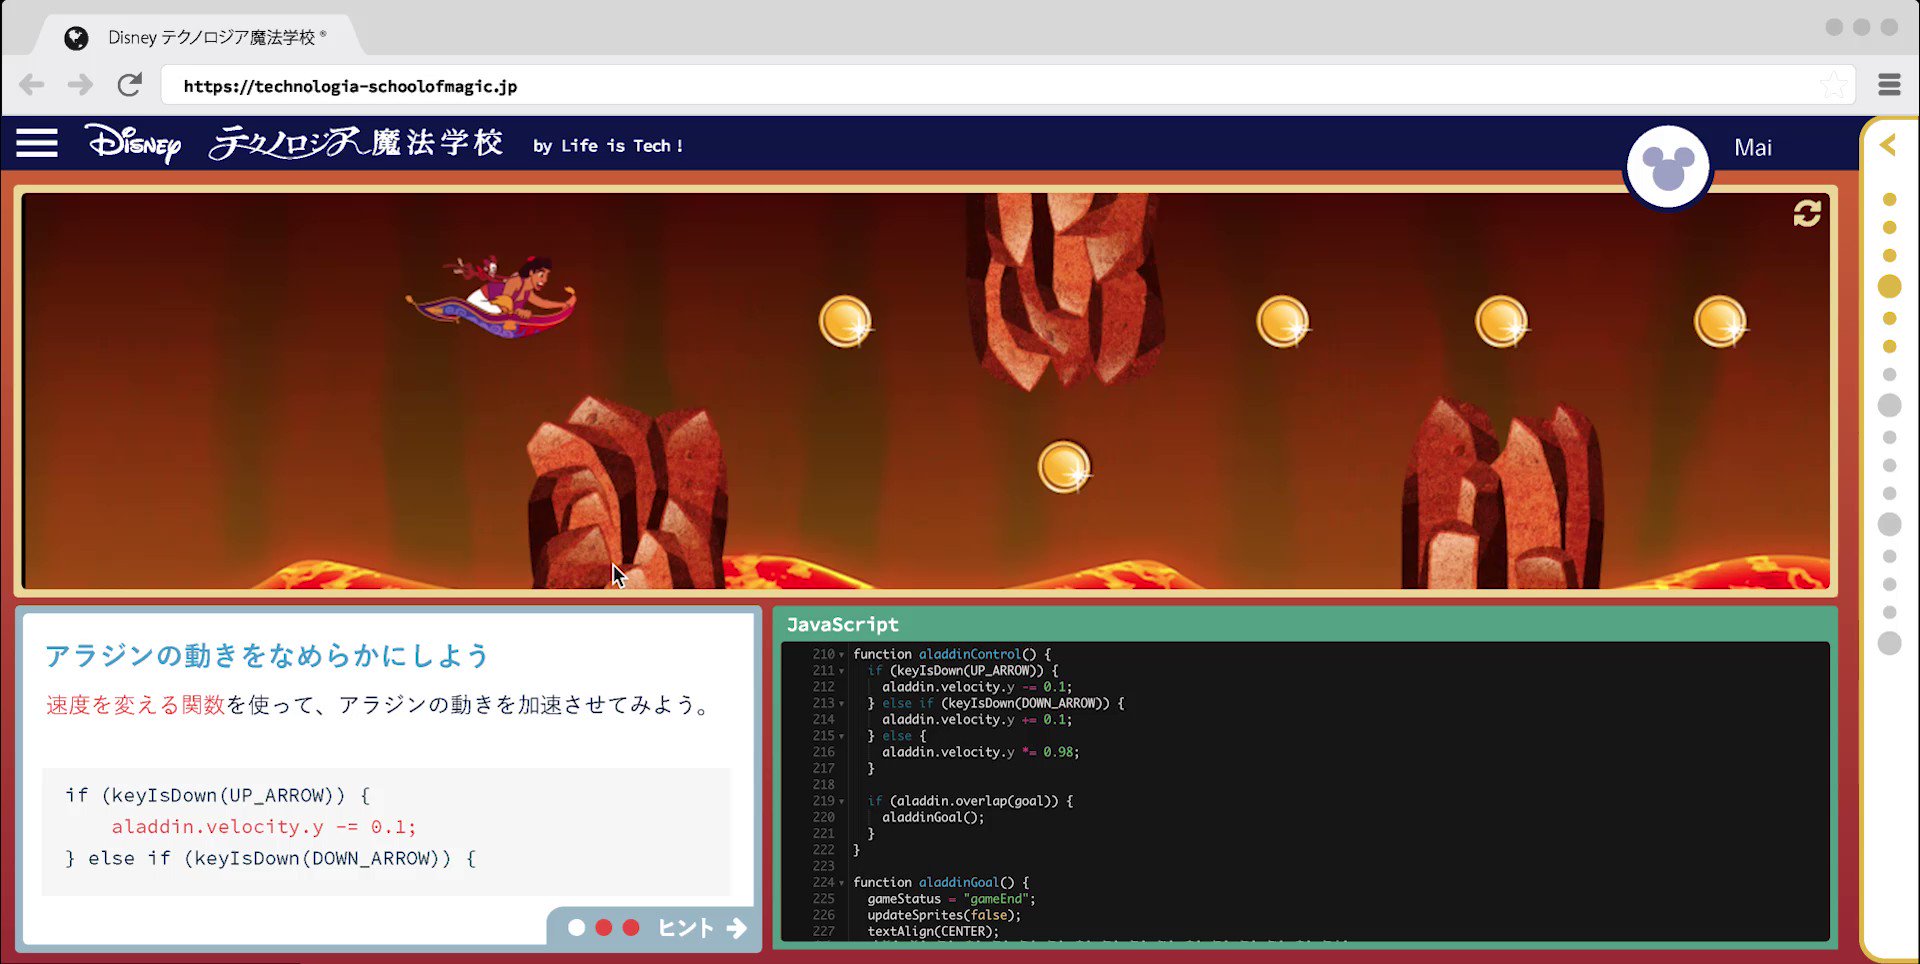The image size is (1920, 964).
Task: Select the Disney テクノロジア魔法学校 browser tab
Action: pos(198,37)
